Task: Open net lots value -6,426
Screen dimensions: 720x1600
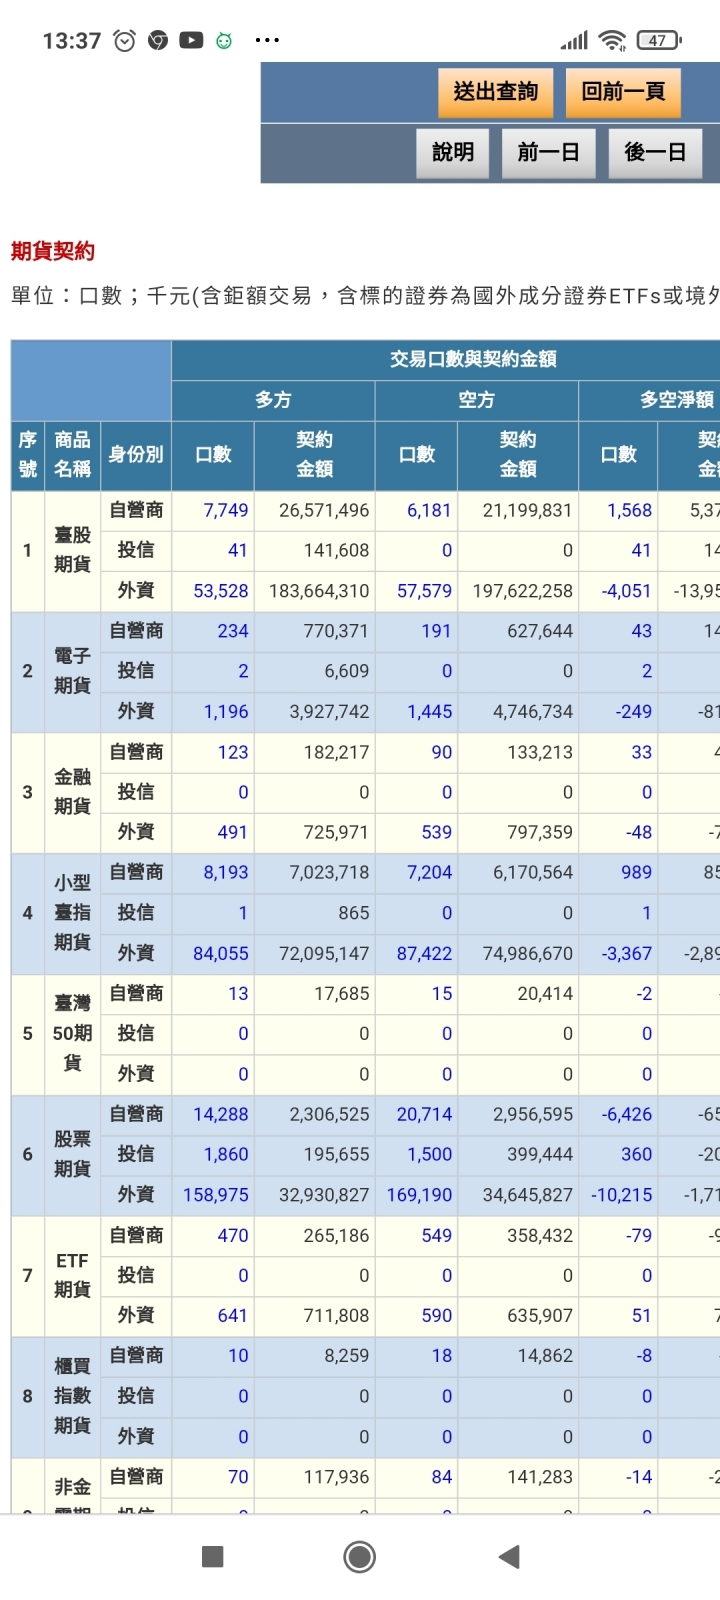Action: tap(627, 1114)
